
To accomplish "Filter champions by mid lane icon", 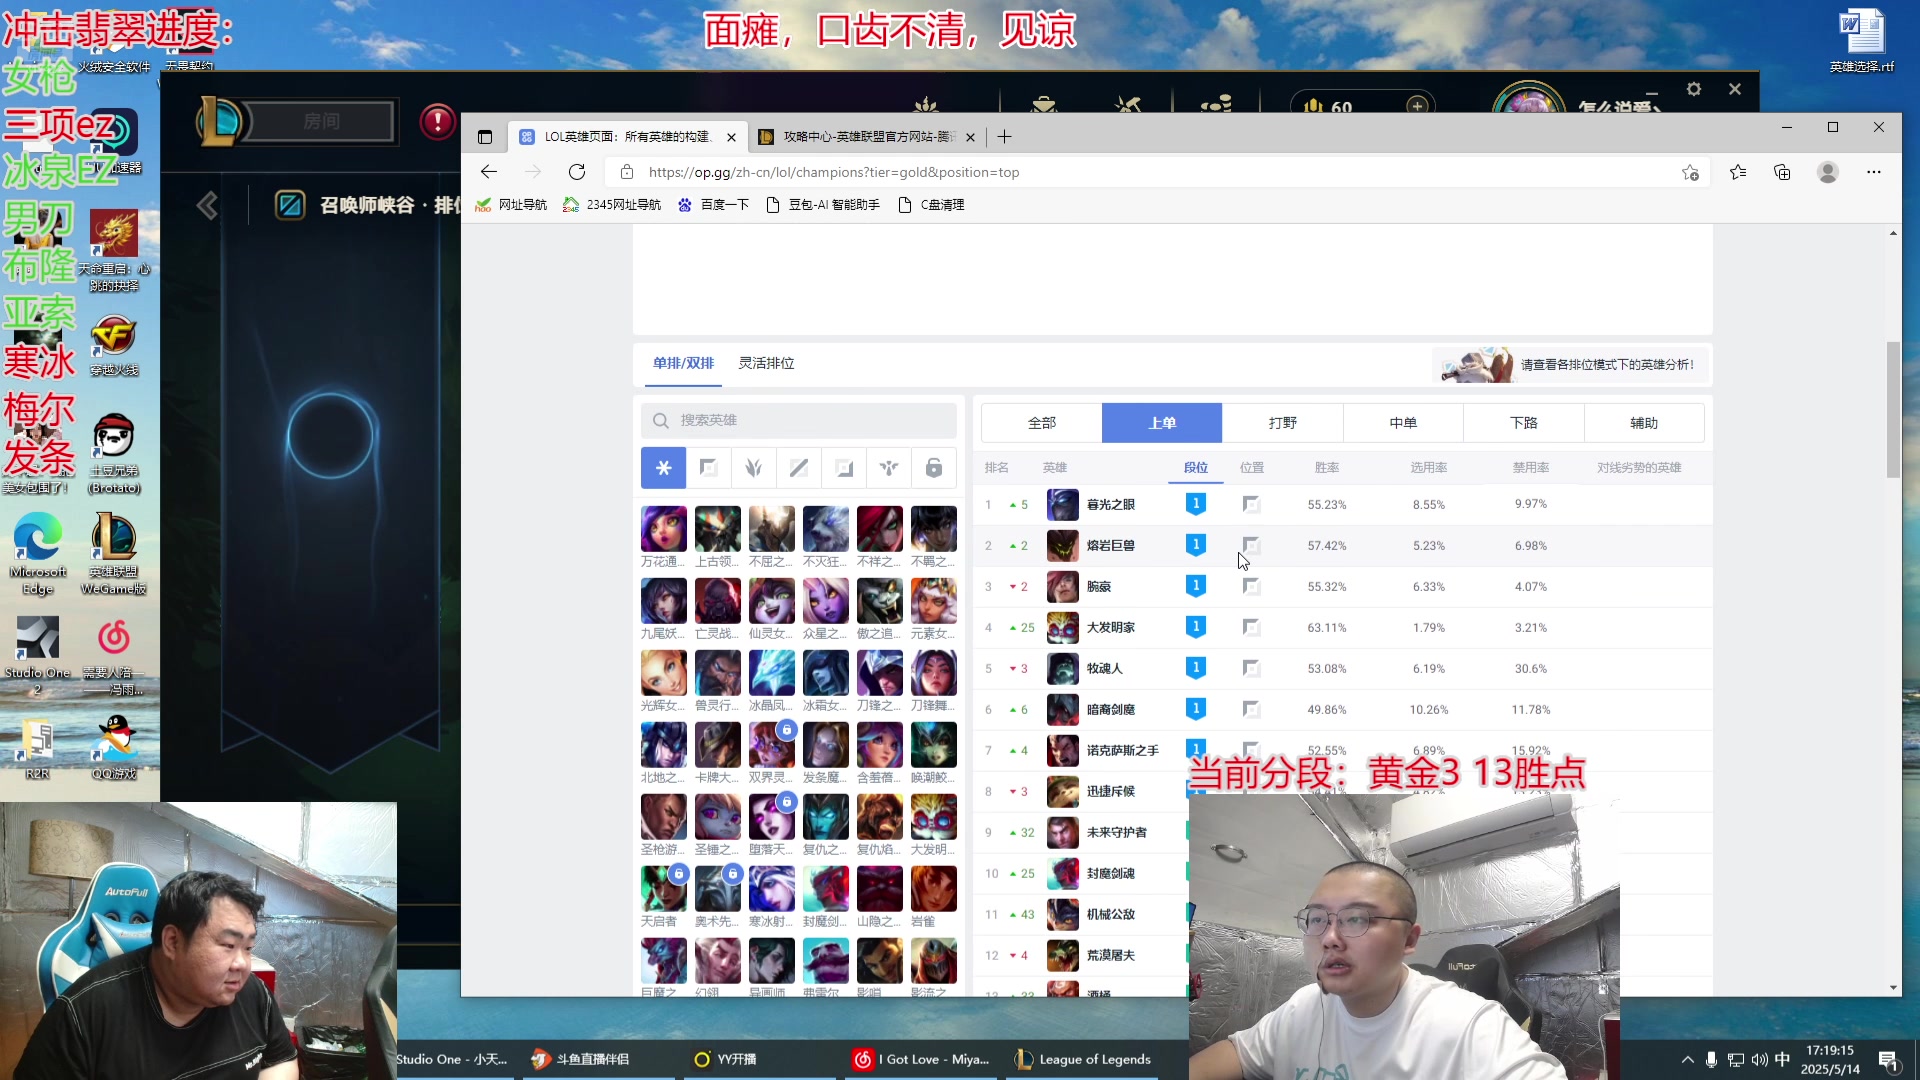I will [x=798, y=467].
